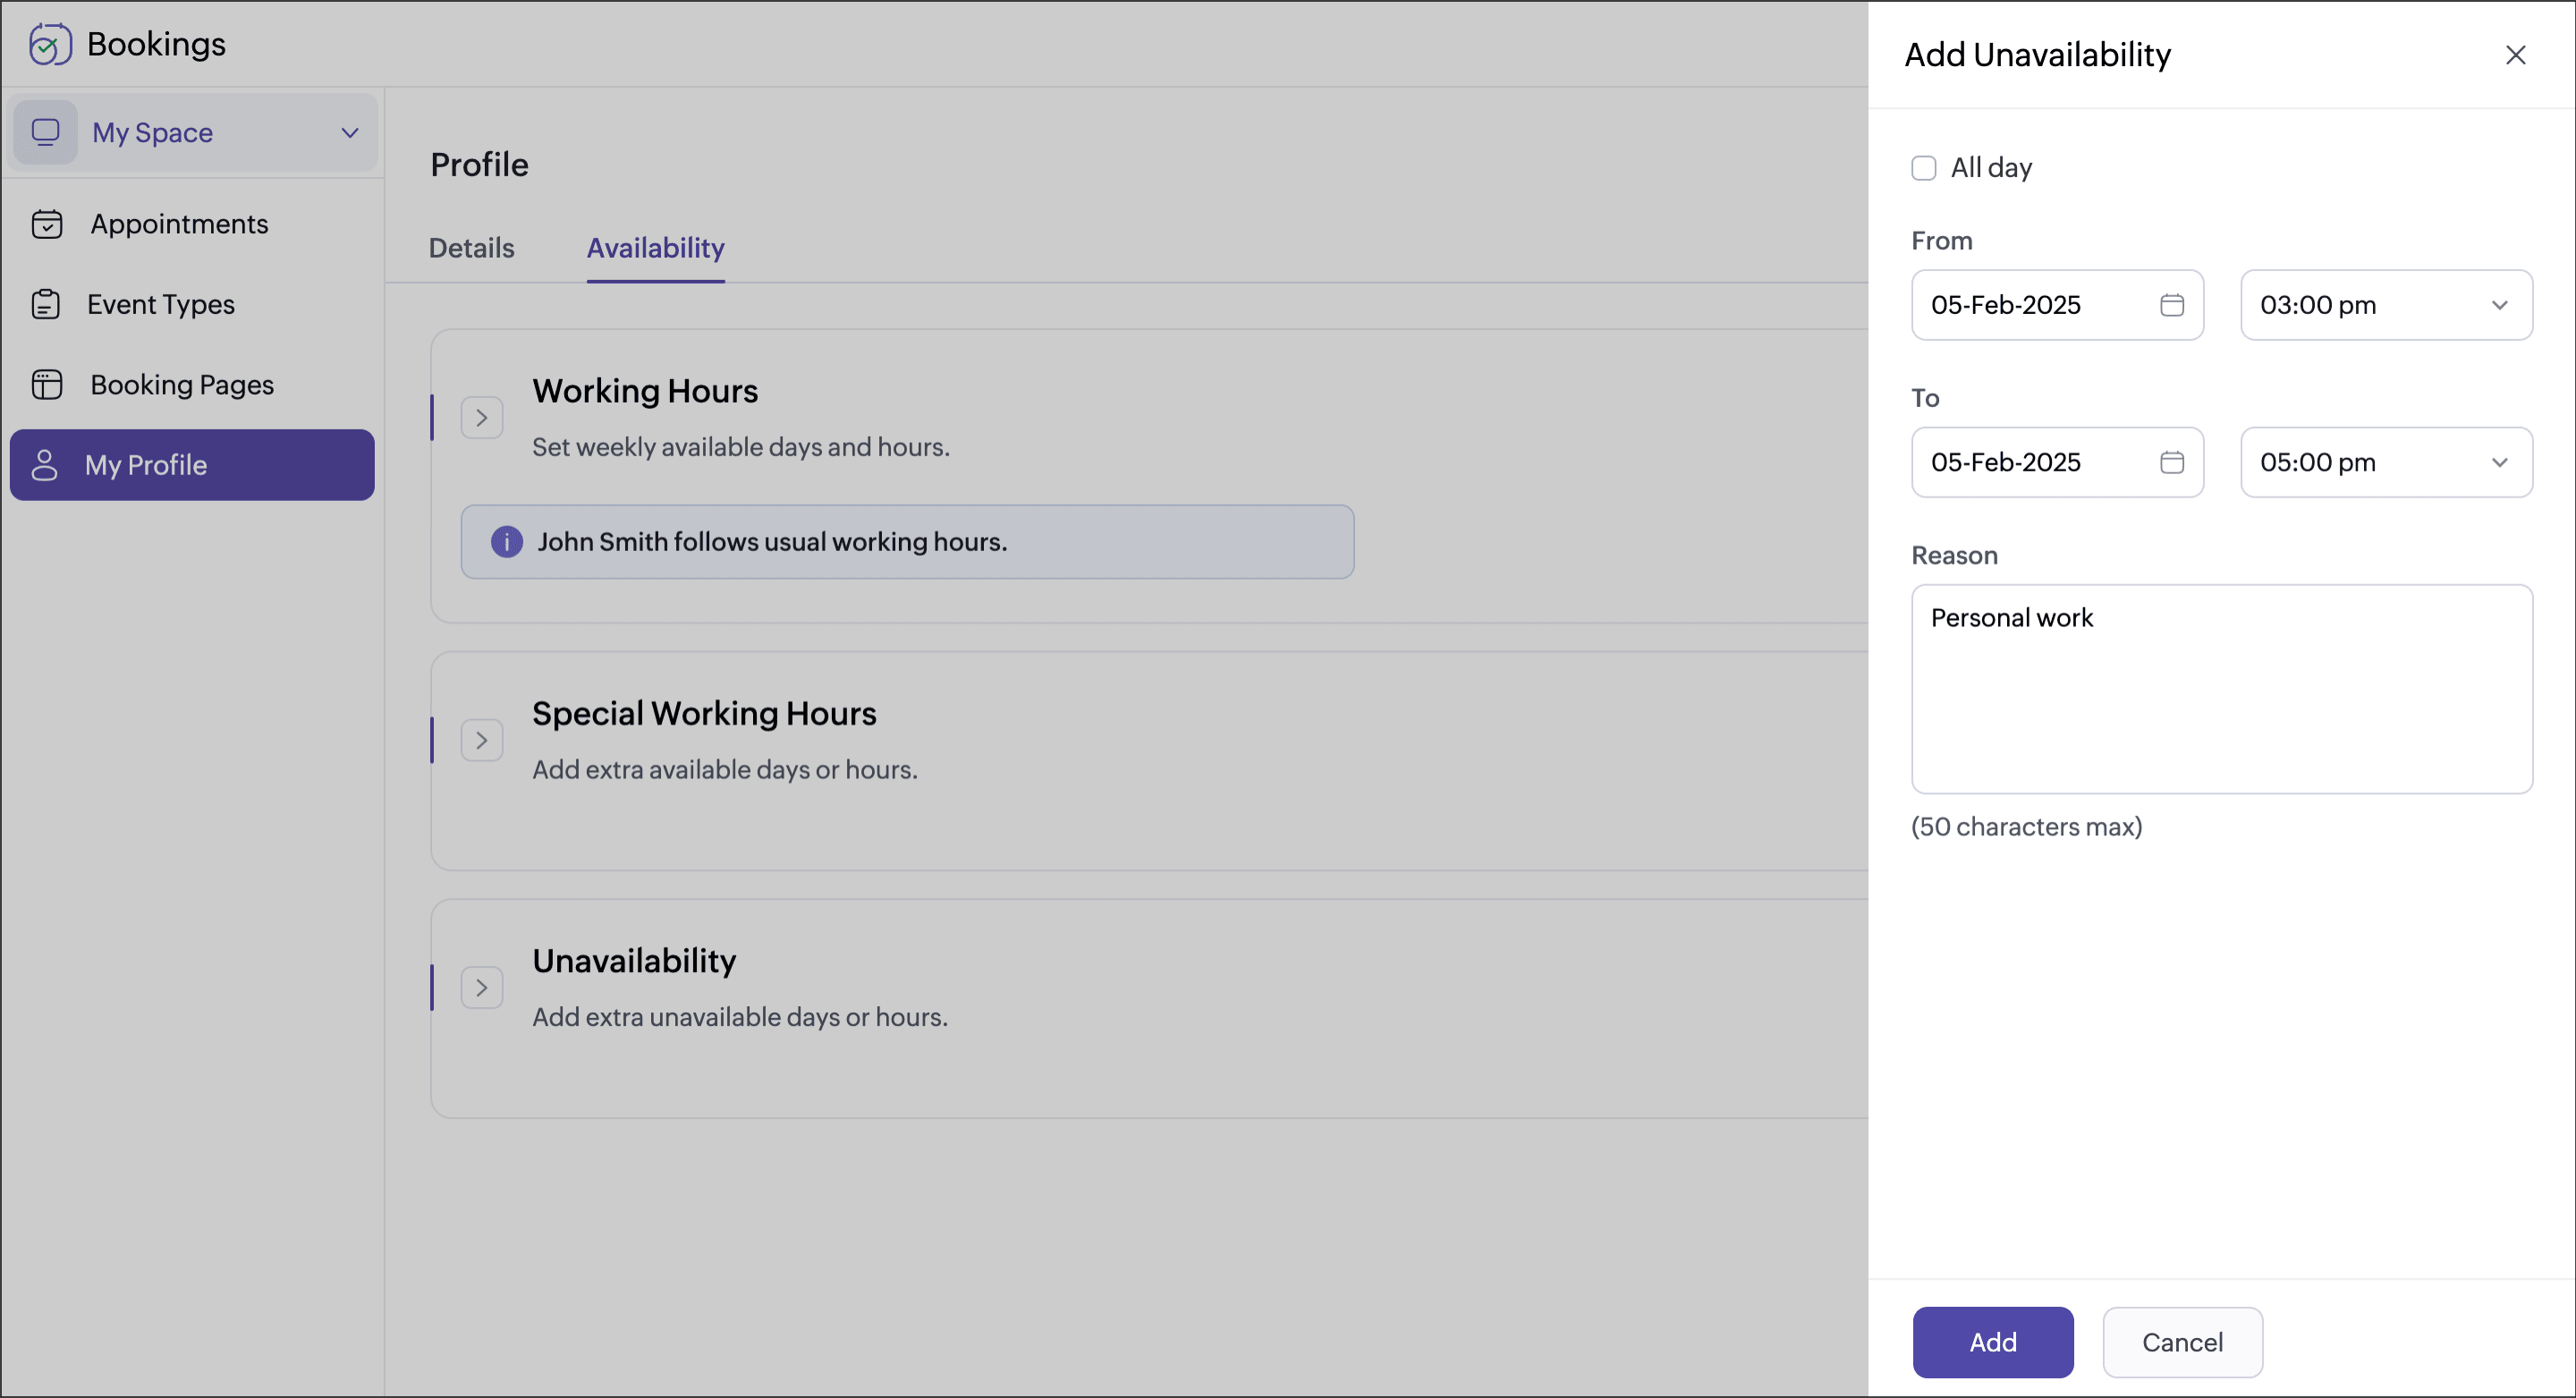
Task: Open the My Space dropdown
Action: tap(194, 132)
